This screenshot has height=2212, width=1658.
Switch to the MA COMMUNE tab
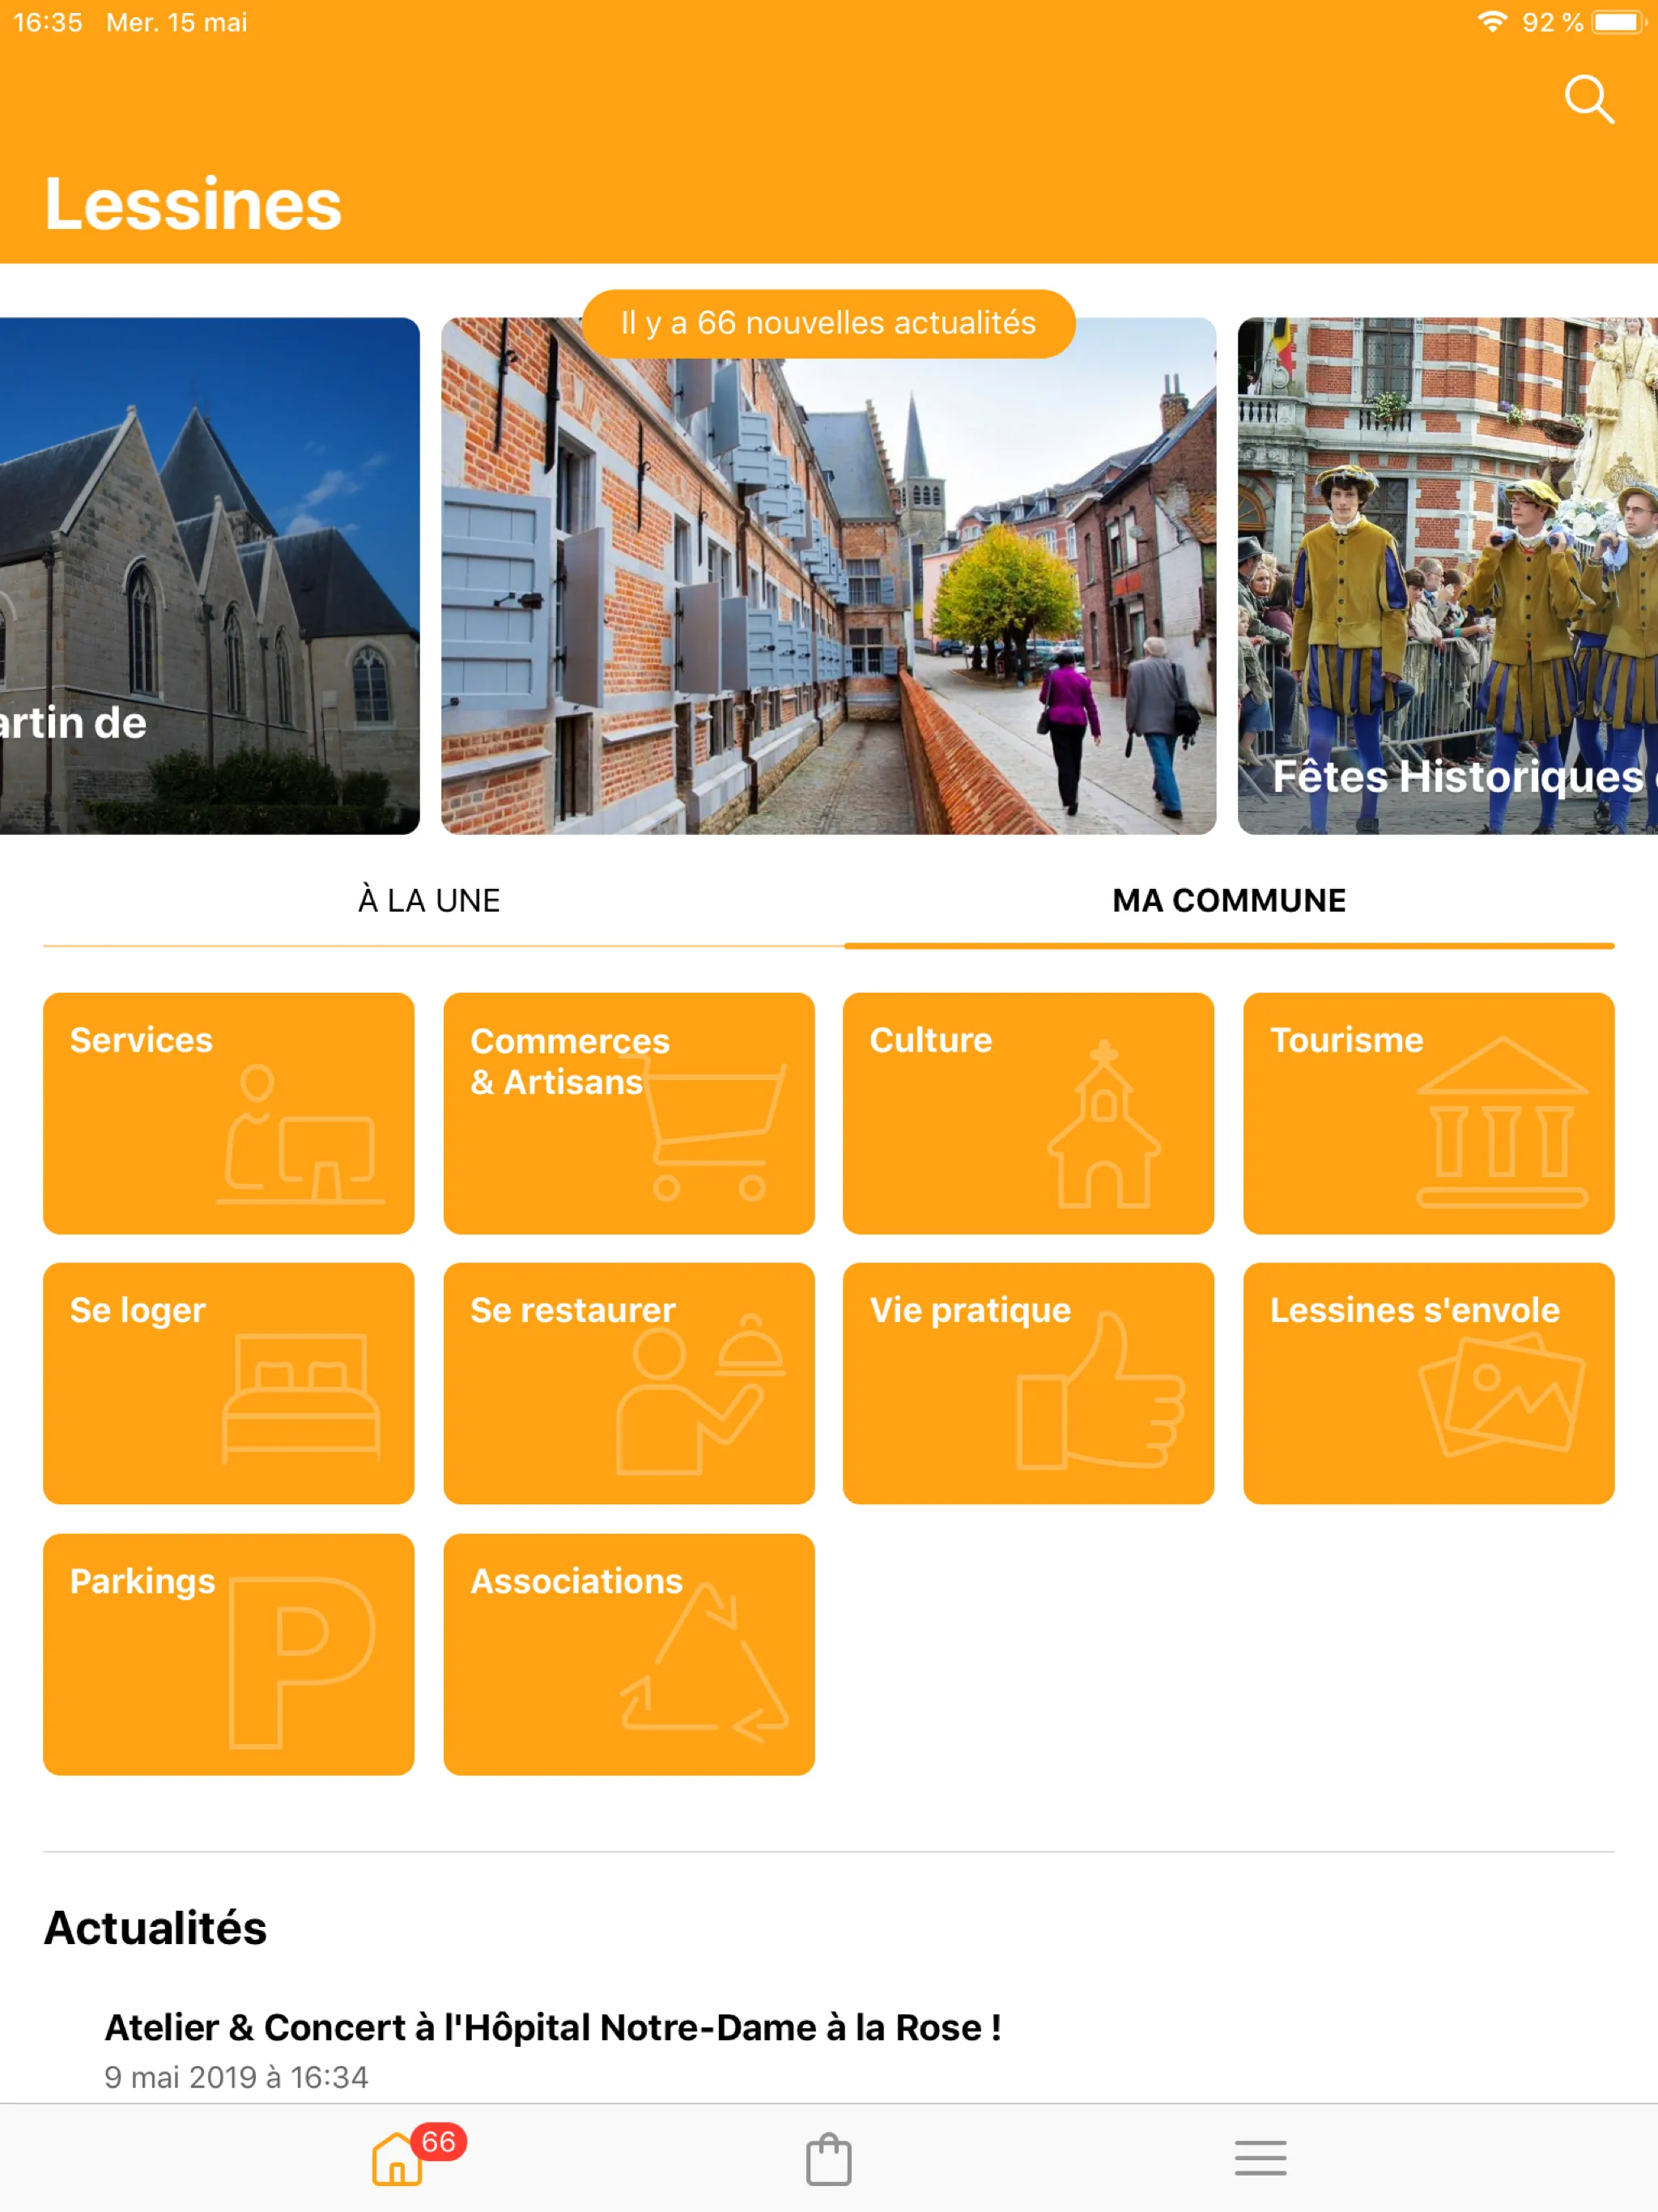click(x=1230, y=900)
